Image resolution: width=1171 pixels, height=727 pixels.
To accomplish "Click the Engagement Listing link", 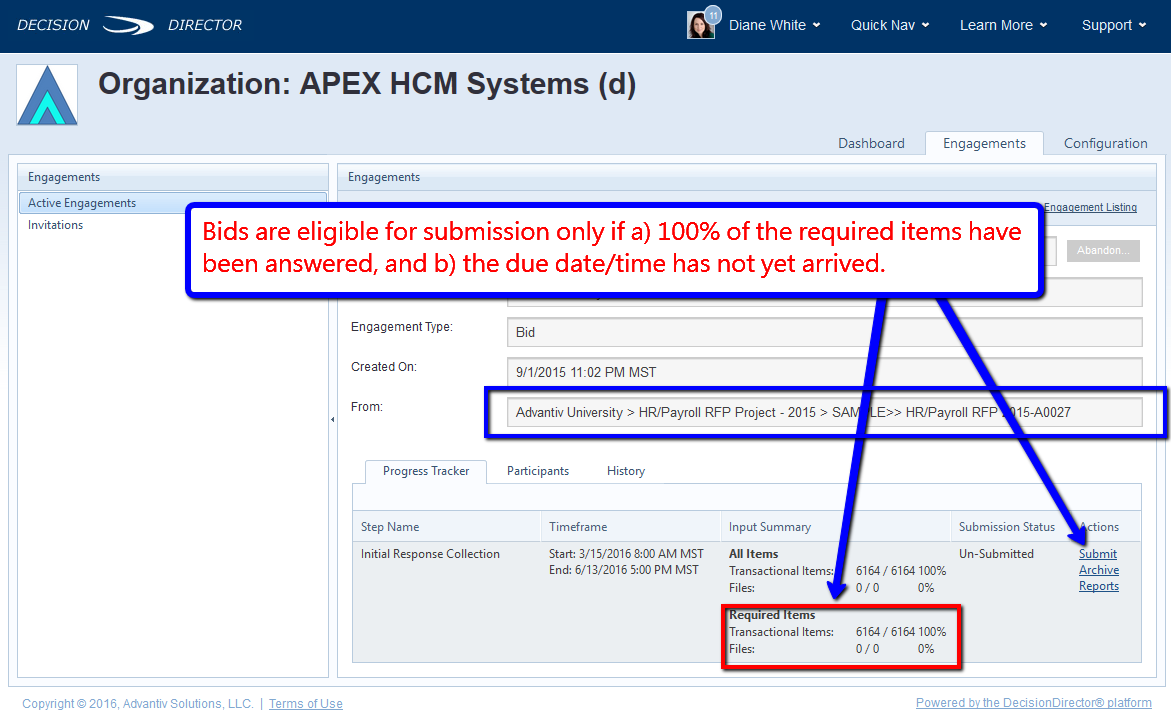I will (x=1090, y=208).
